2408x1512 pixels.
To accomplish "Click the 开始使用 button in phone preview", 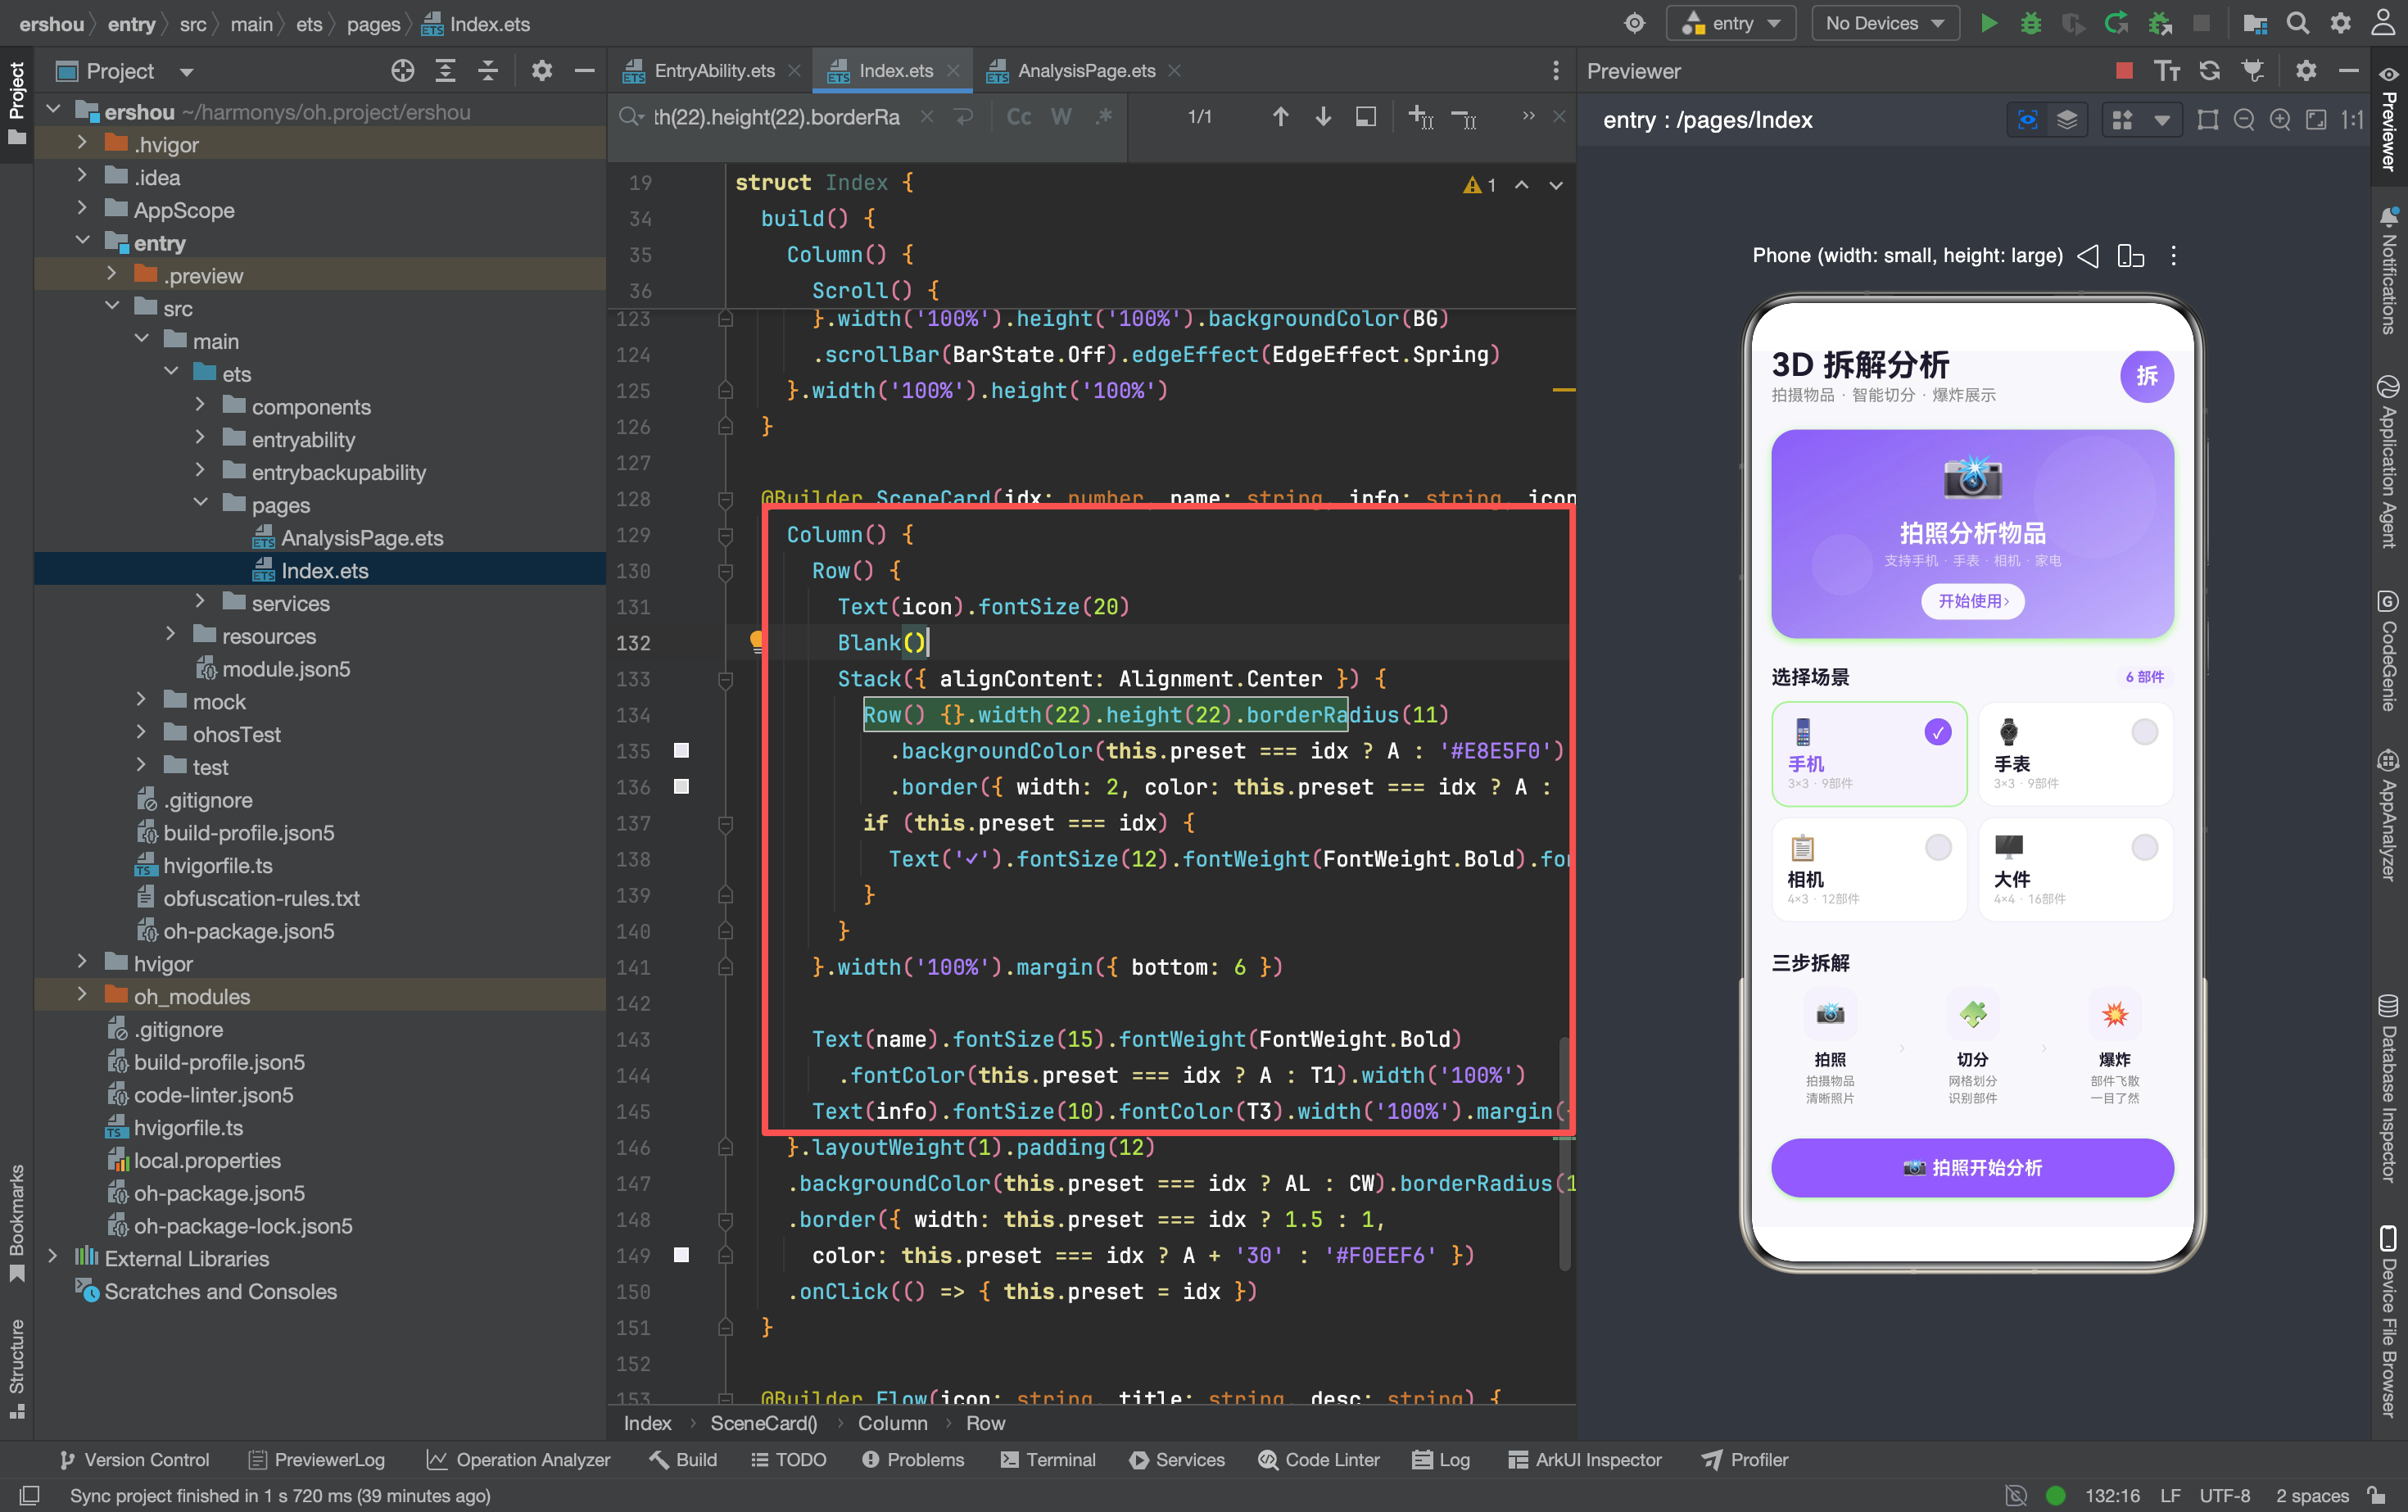I will [1972, 601].
